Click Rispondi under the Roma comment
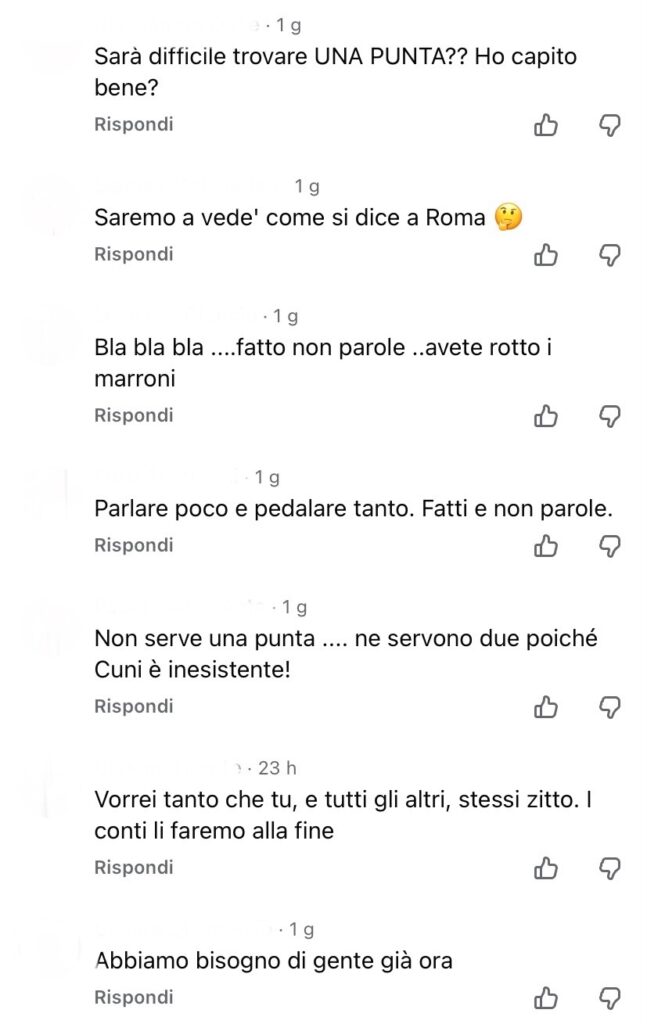The height and width of the screenshot is (1024, 647). (134, 254)
